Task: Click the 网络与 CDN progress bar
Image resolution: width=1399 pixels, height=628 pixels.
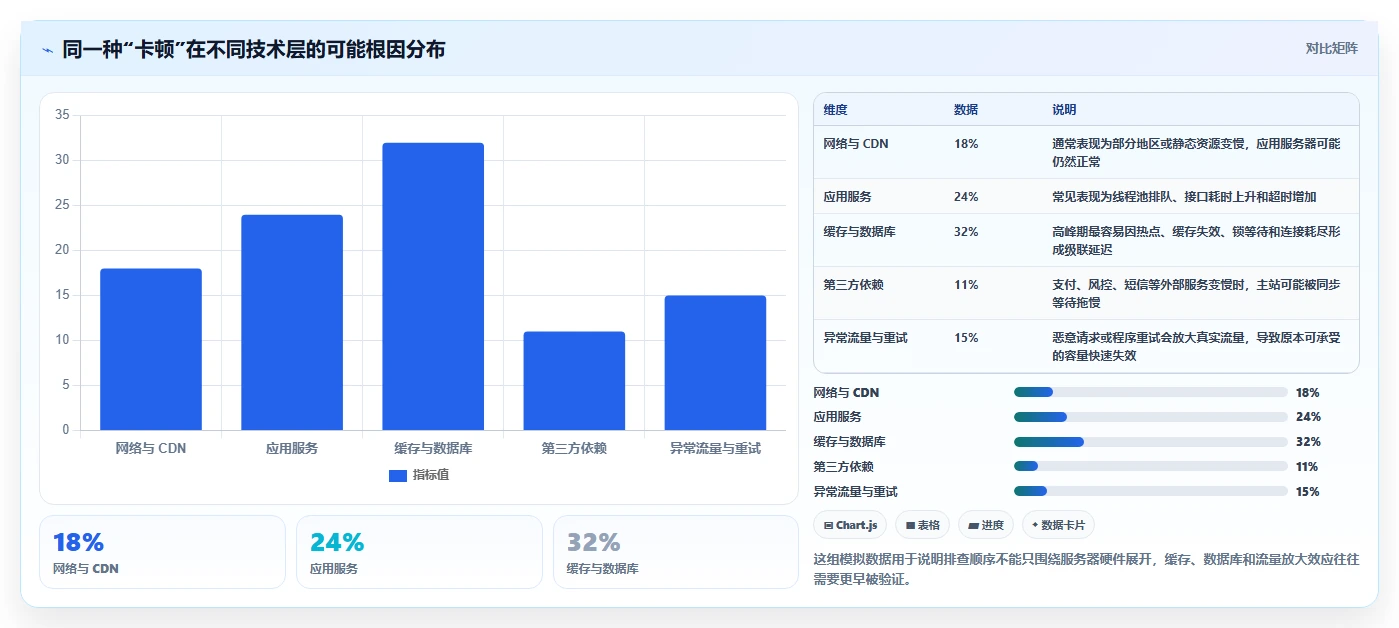Action: pos(1151,392)
